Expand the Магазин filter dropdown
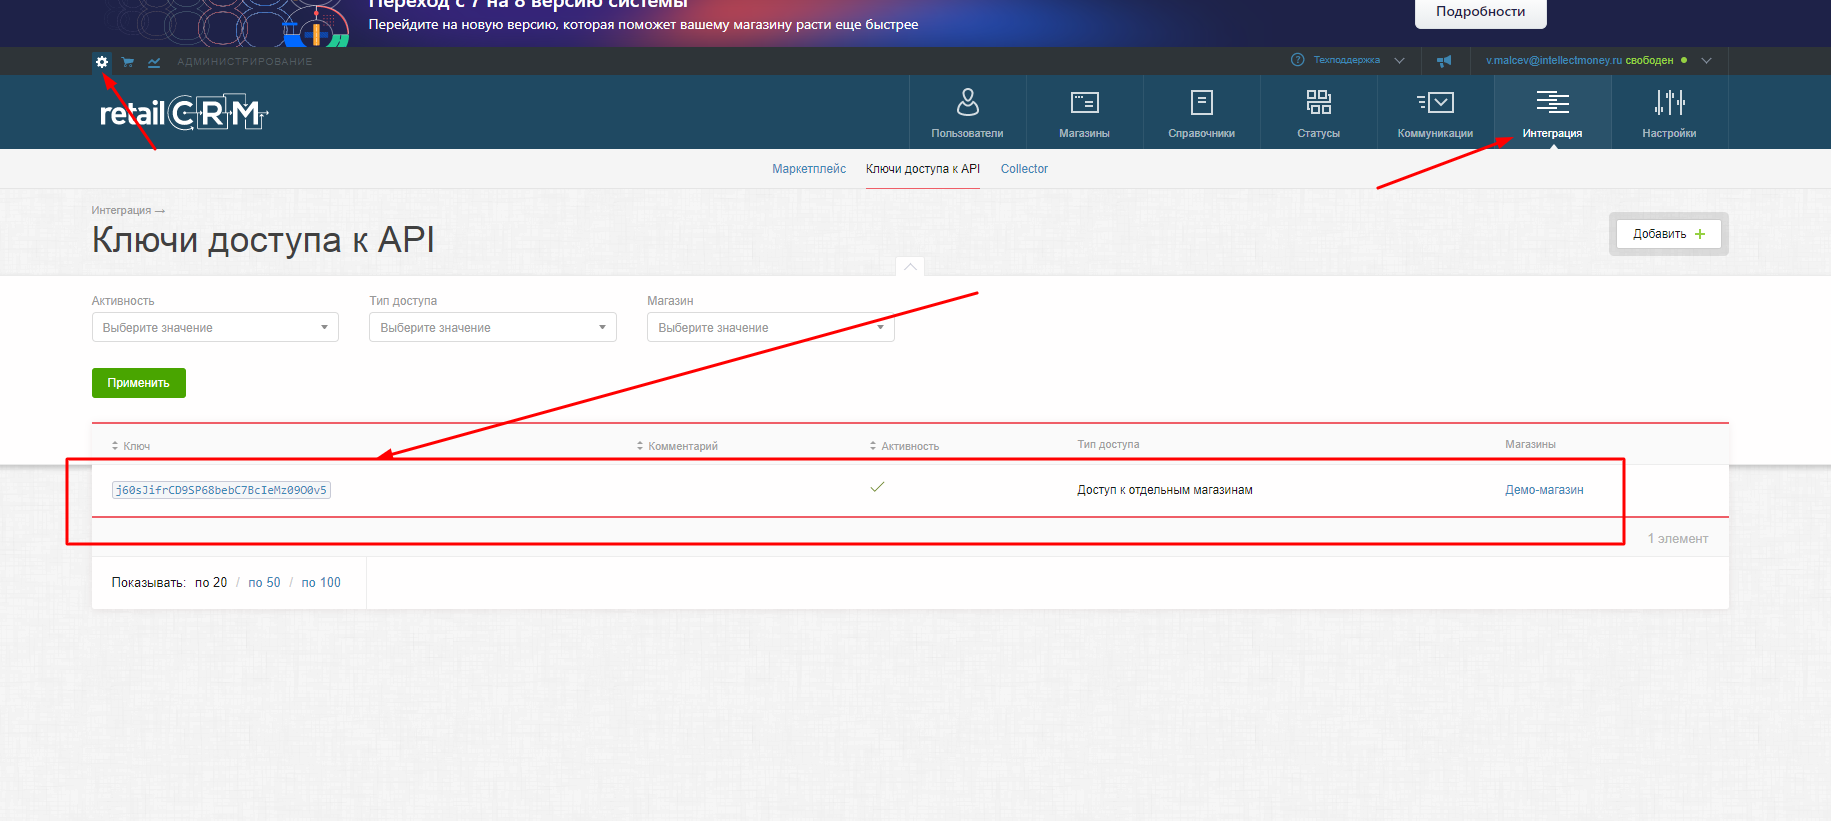 tap(770, 328)
